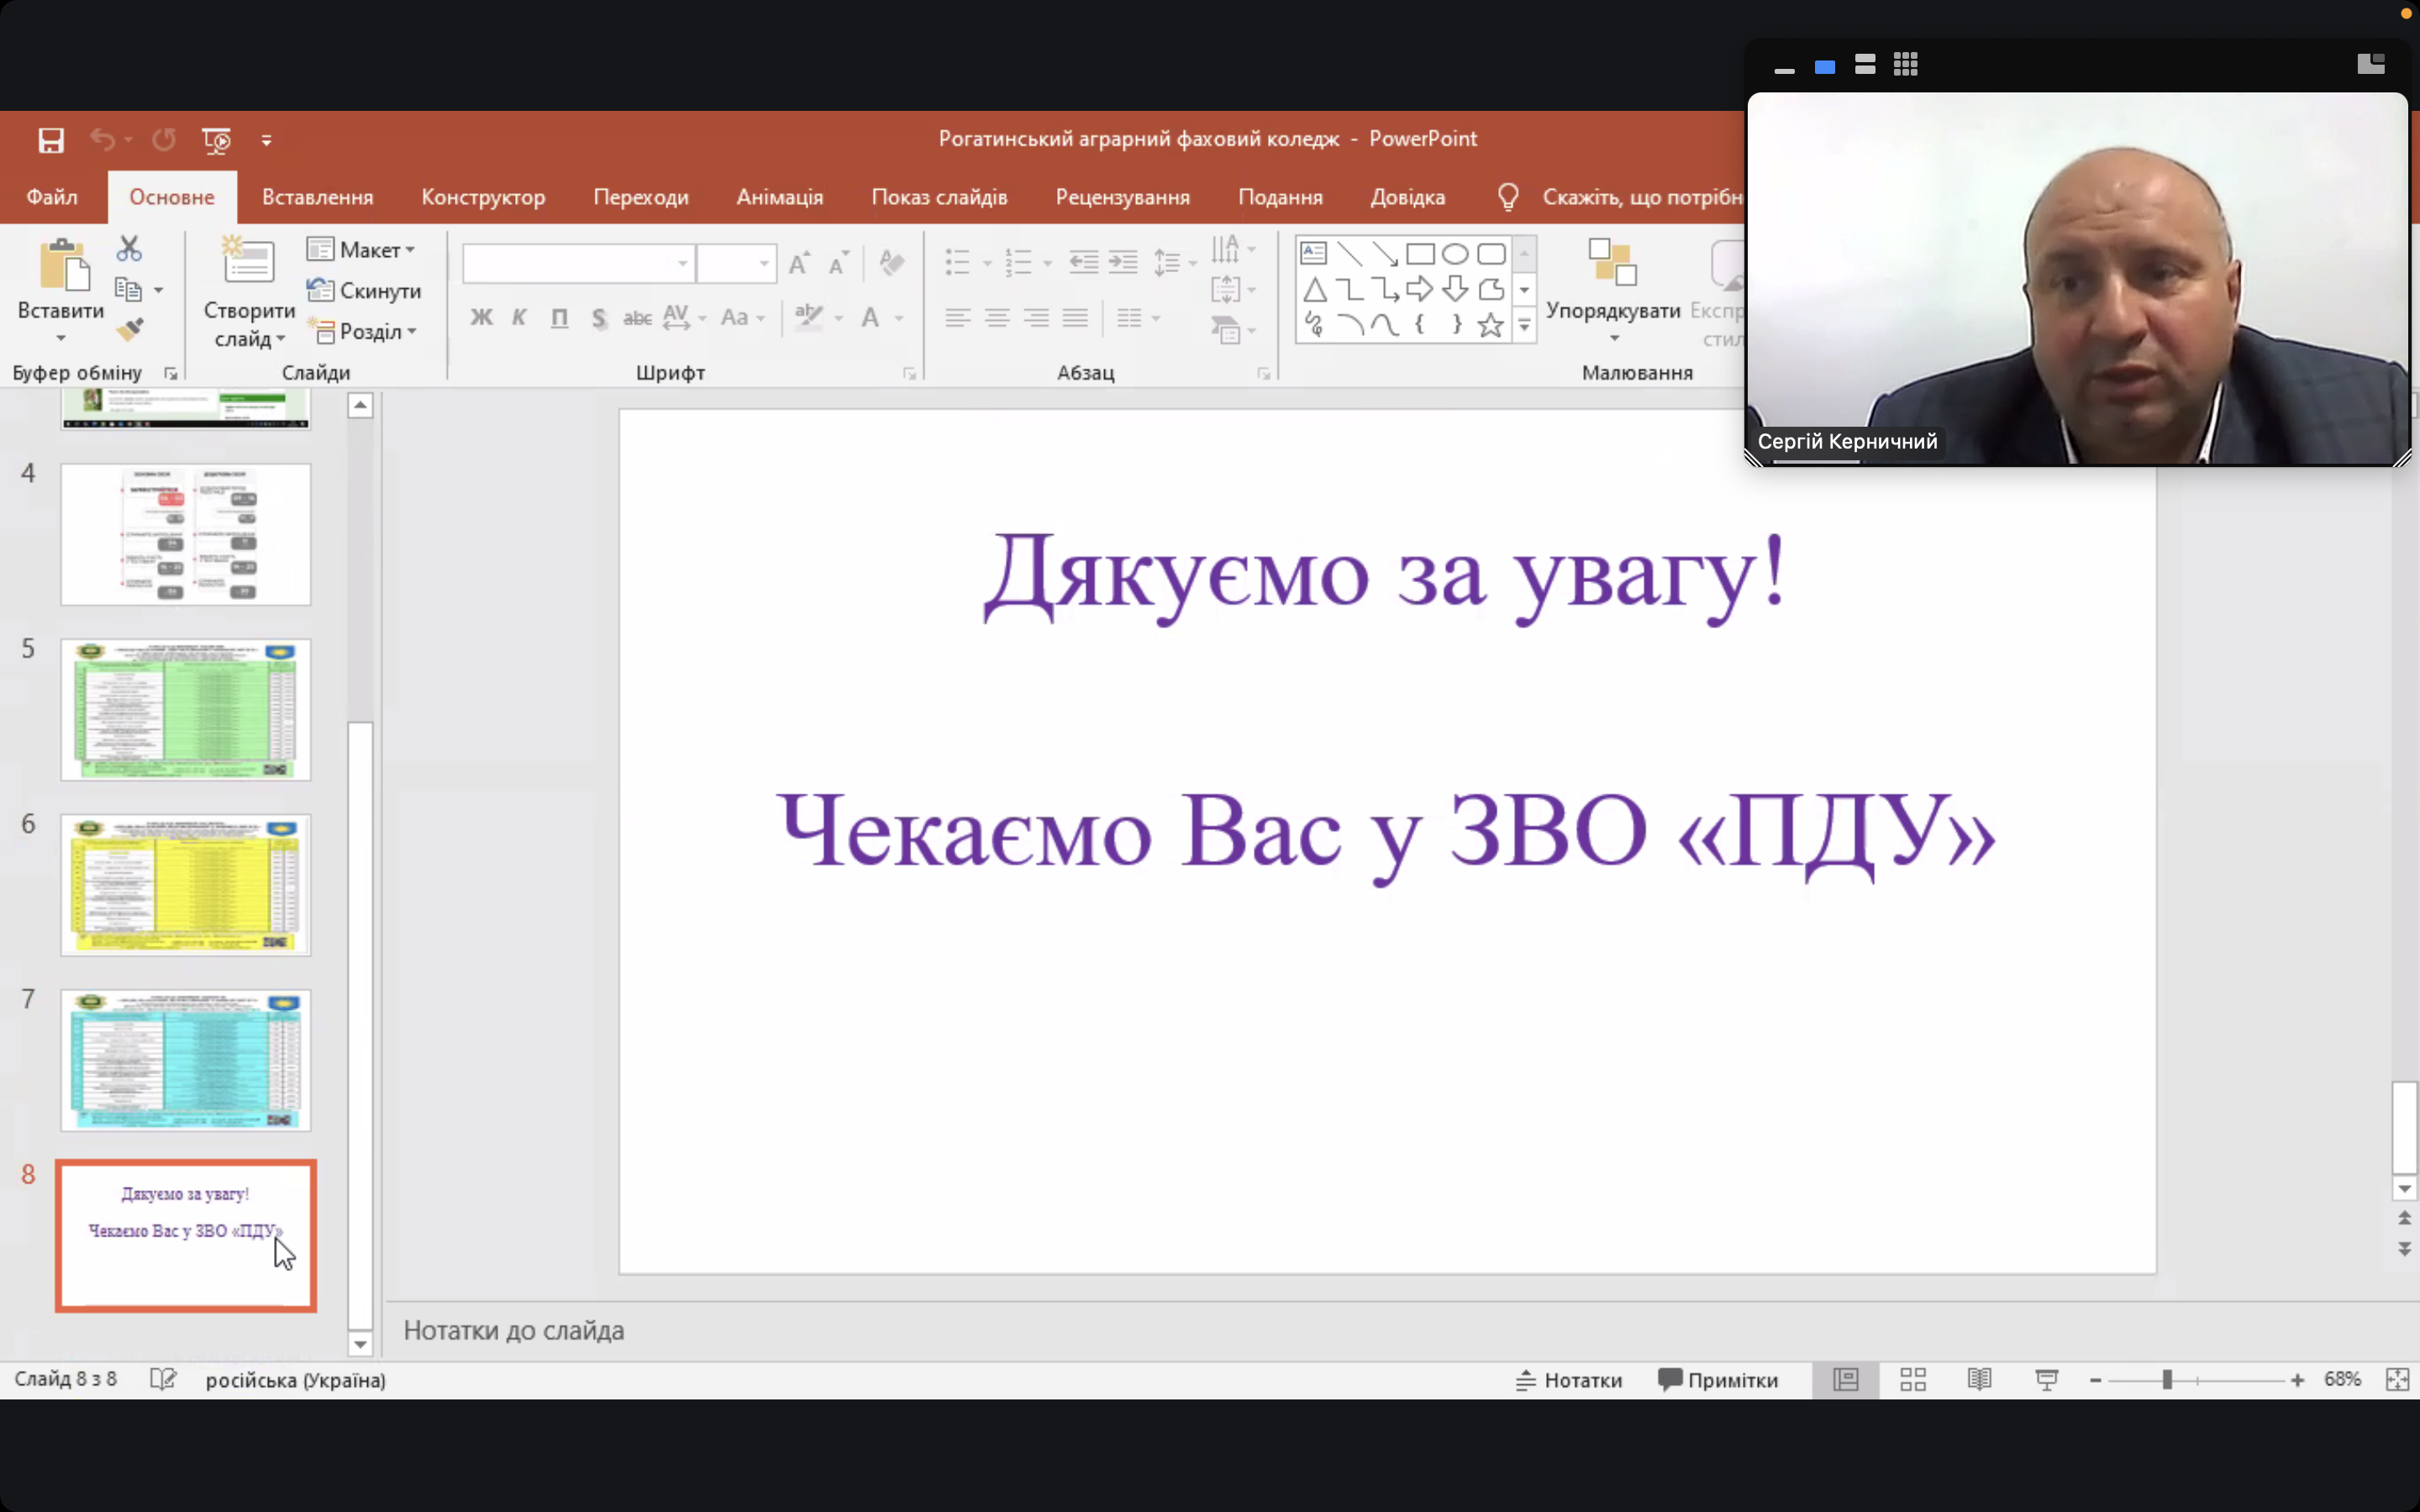Screen dimensions: 2420x1512
Task: Open the Вставлення ribbon tab
Action: (x=317, y=197)
